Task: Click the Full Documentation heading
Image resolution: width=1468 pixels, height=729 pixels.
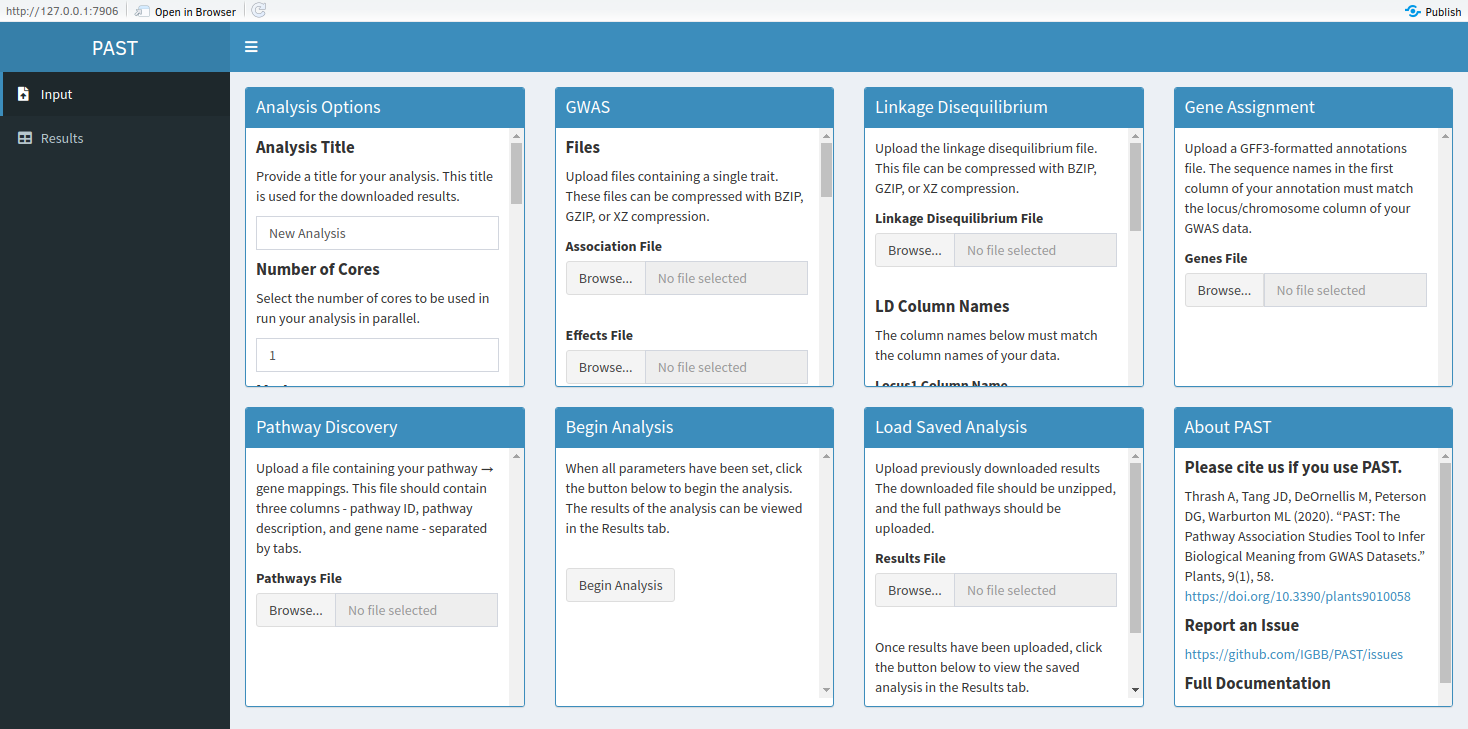Action: [1257, 683]
